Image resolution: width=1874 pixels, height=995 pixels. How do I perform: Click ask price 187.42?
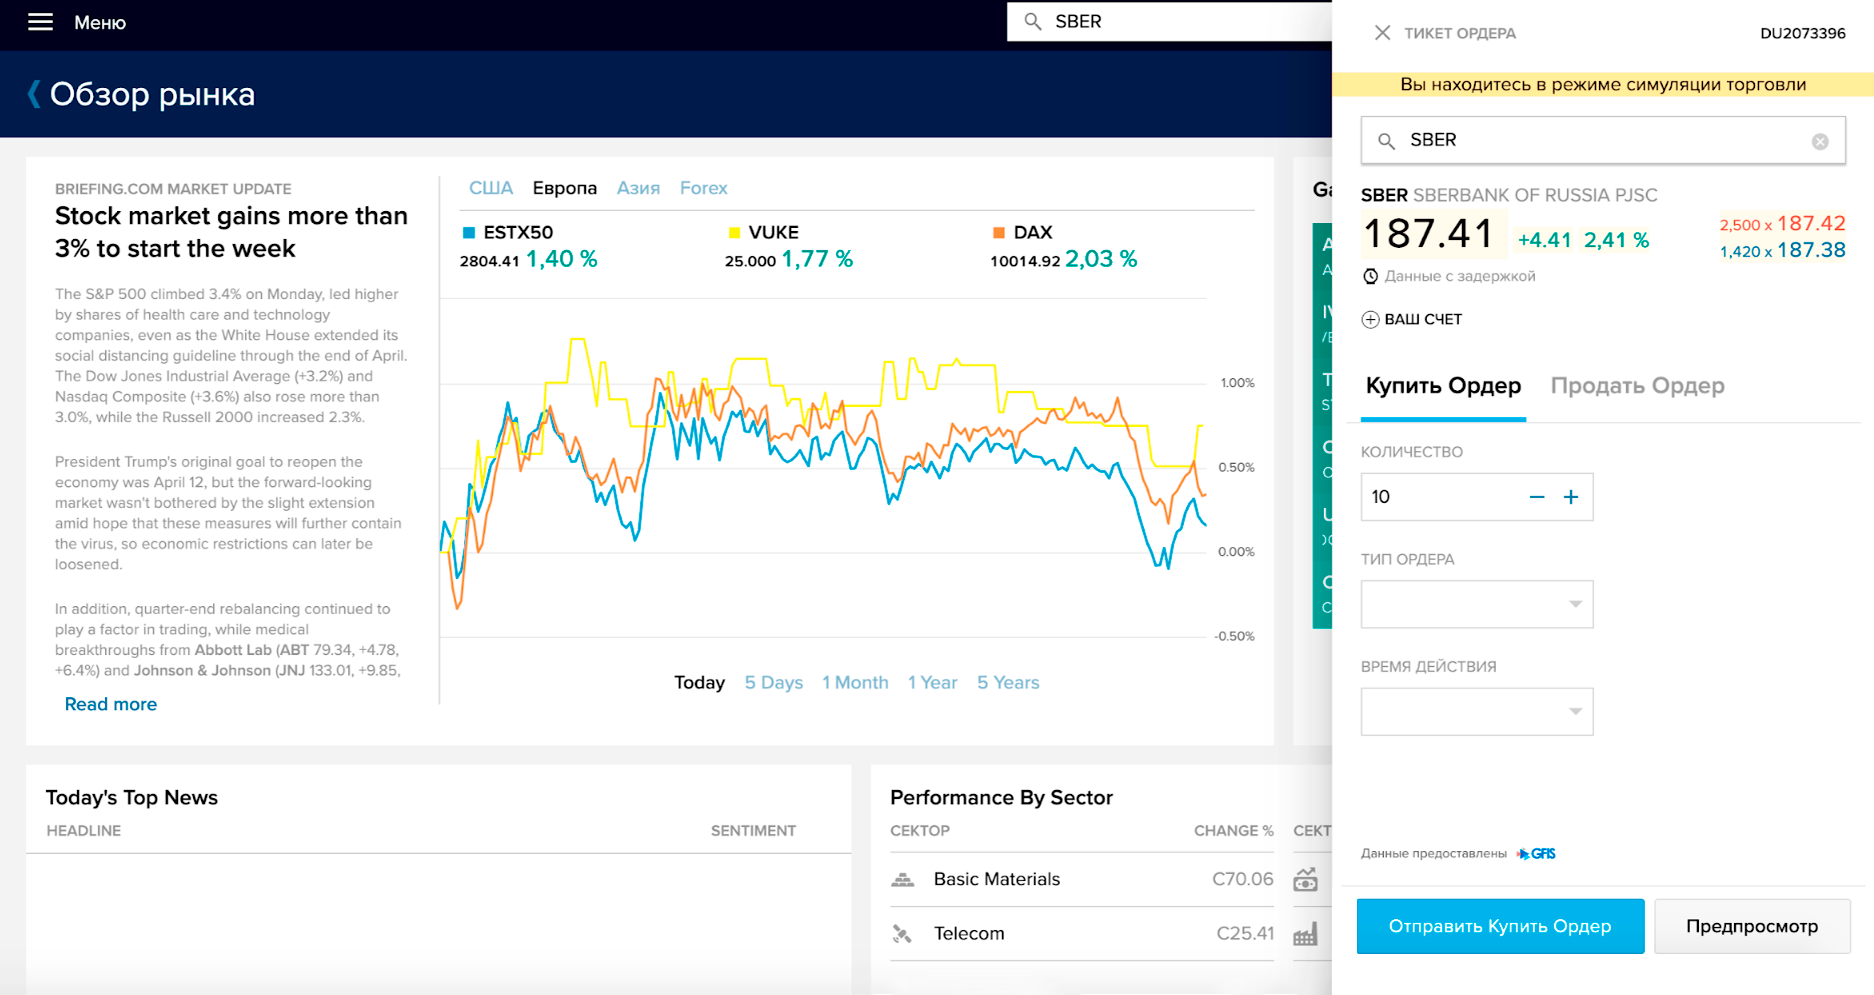1811,223
